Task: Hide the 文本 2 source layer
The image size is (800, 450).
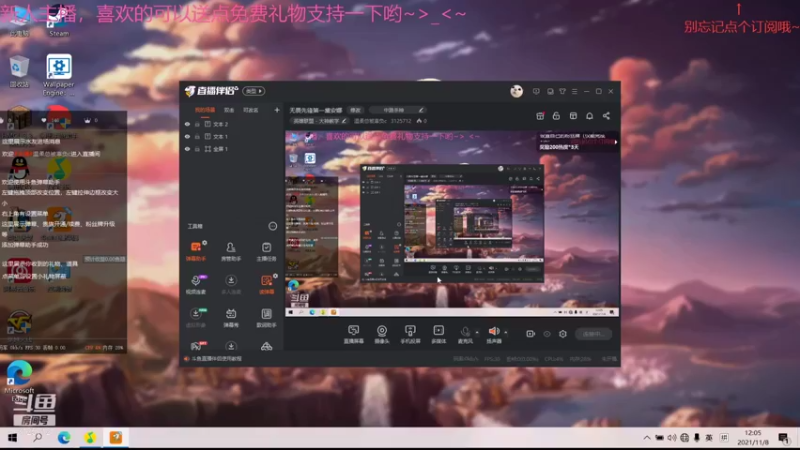Action: tap(187, 124)
